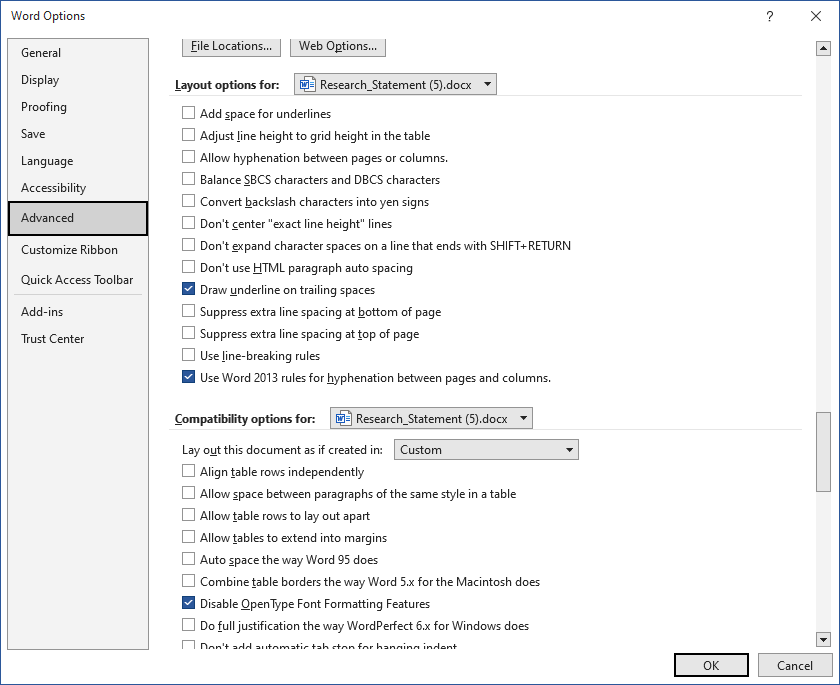Confirm changes with the OK button

(x=711, y=664)
